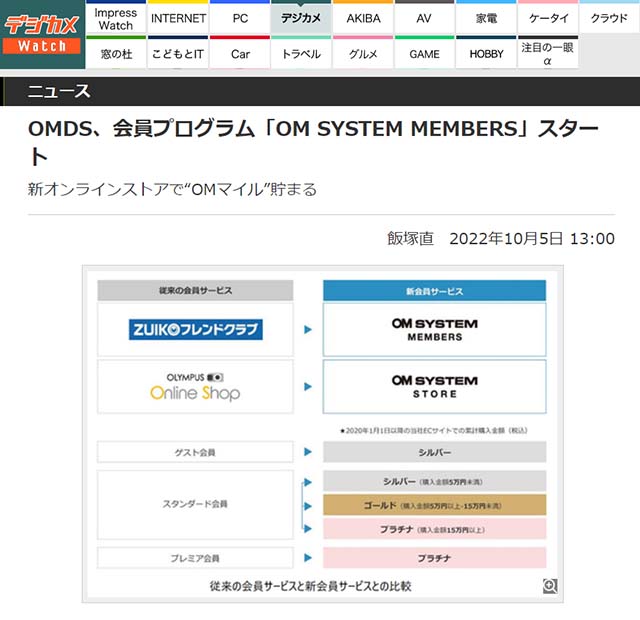Image resolution: width=640 pixels, height=620 pixels.
Task: Click the プラチナ (購入金額15万円以上) tier bar
Action: (x=434, y=529)
